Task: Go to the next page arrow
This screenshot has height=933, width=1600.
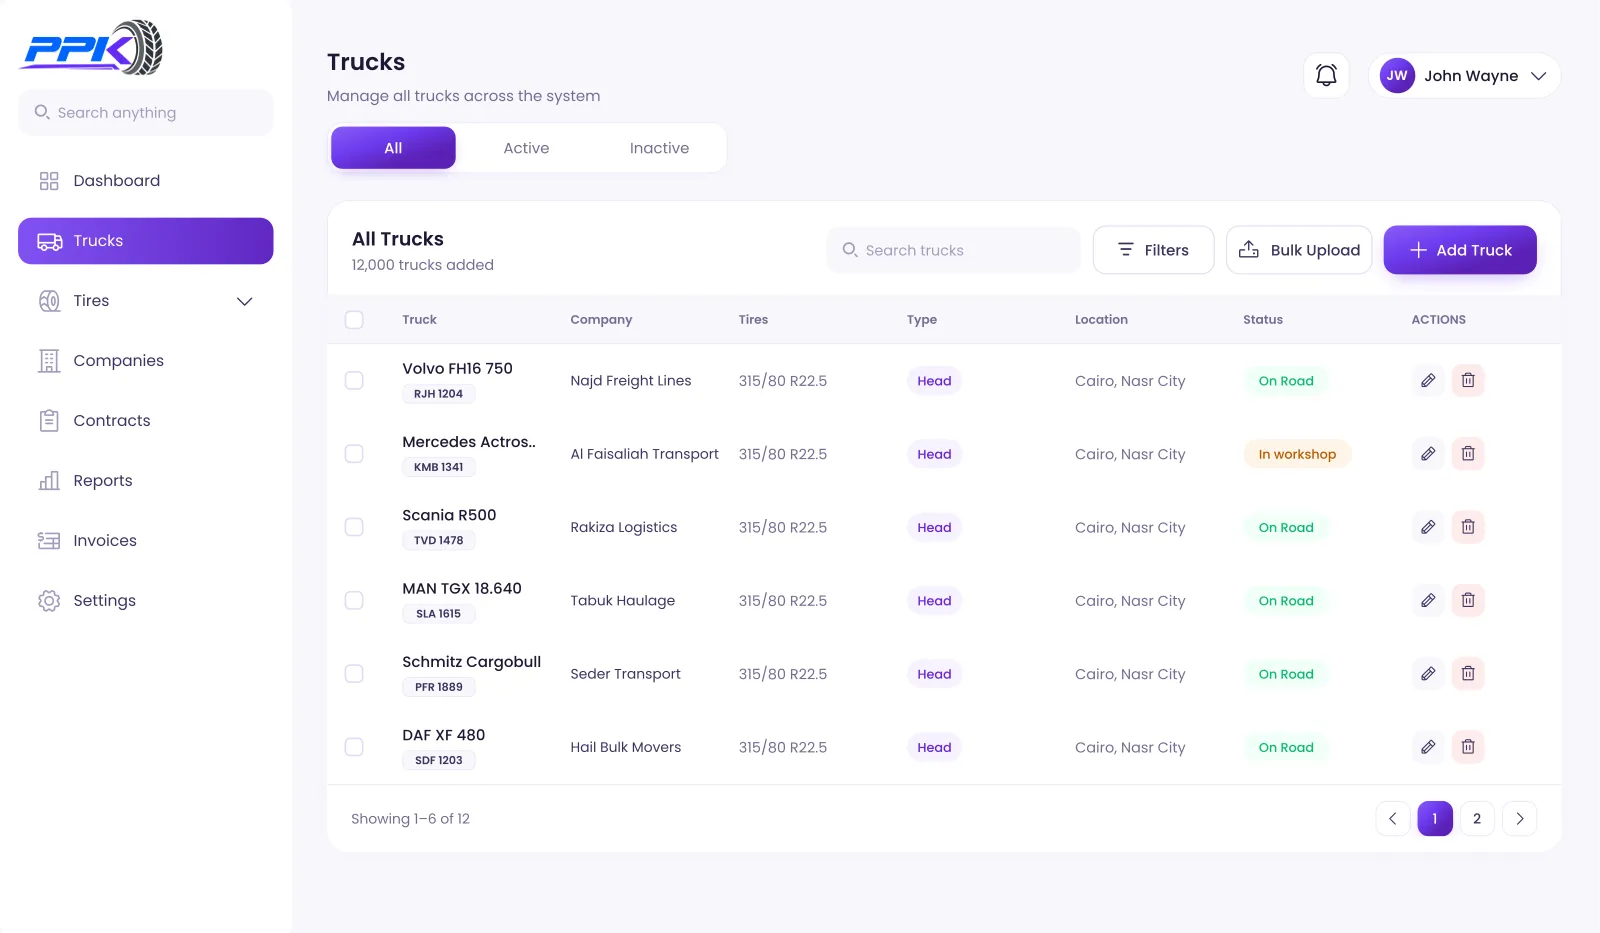Action: coord(1520,819)
